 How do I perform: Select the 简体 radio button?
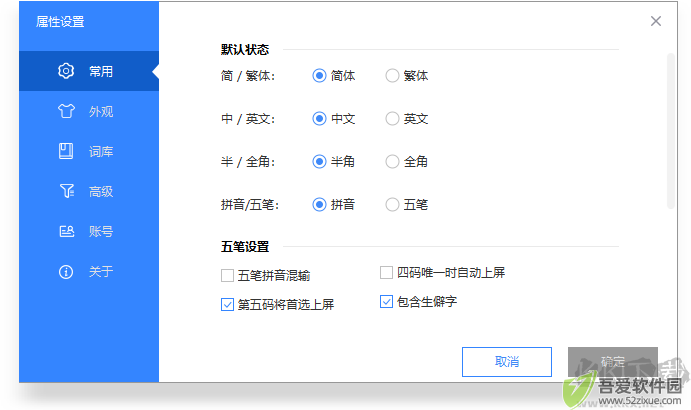319,76
